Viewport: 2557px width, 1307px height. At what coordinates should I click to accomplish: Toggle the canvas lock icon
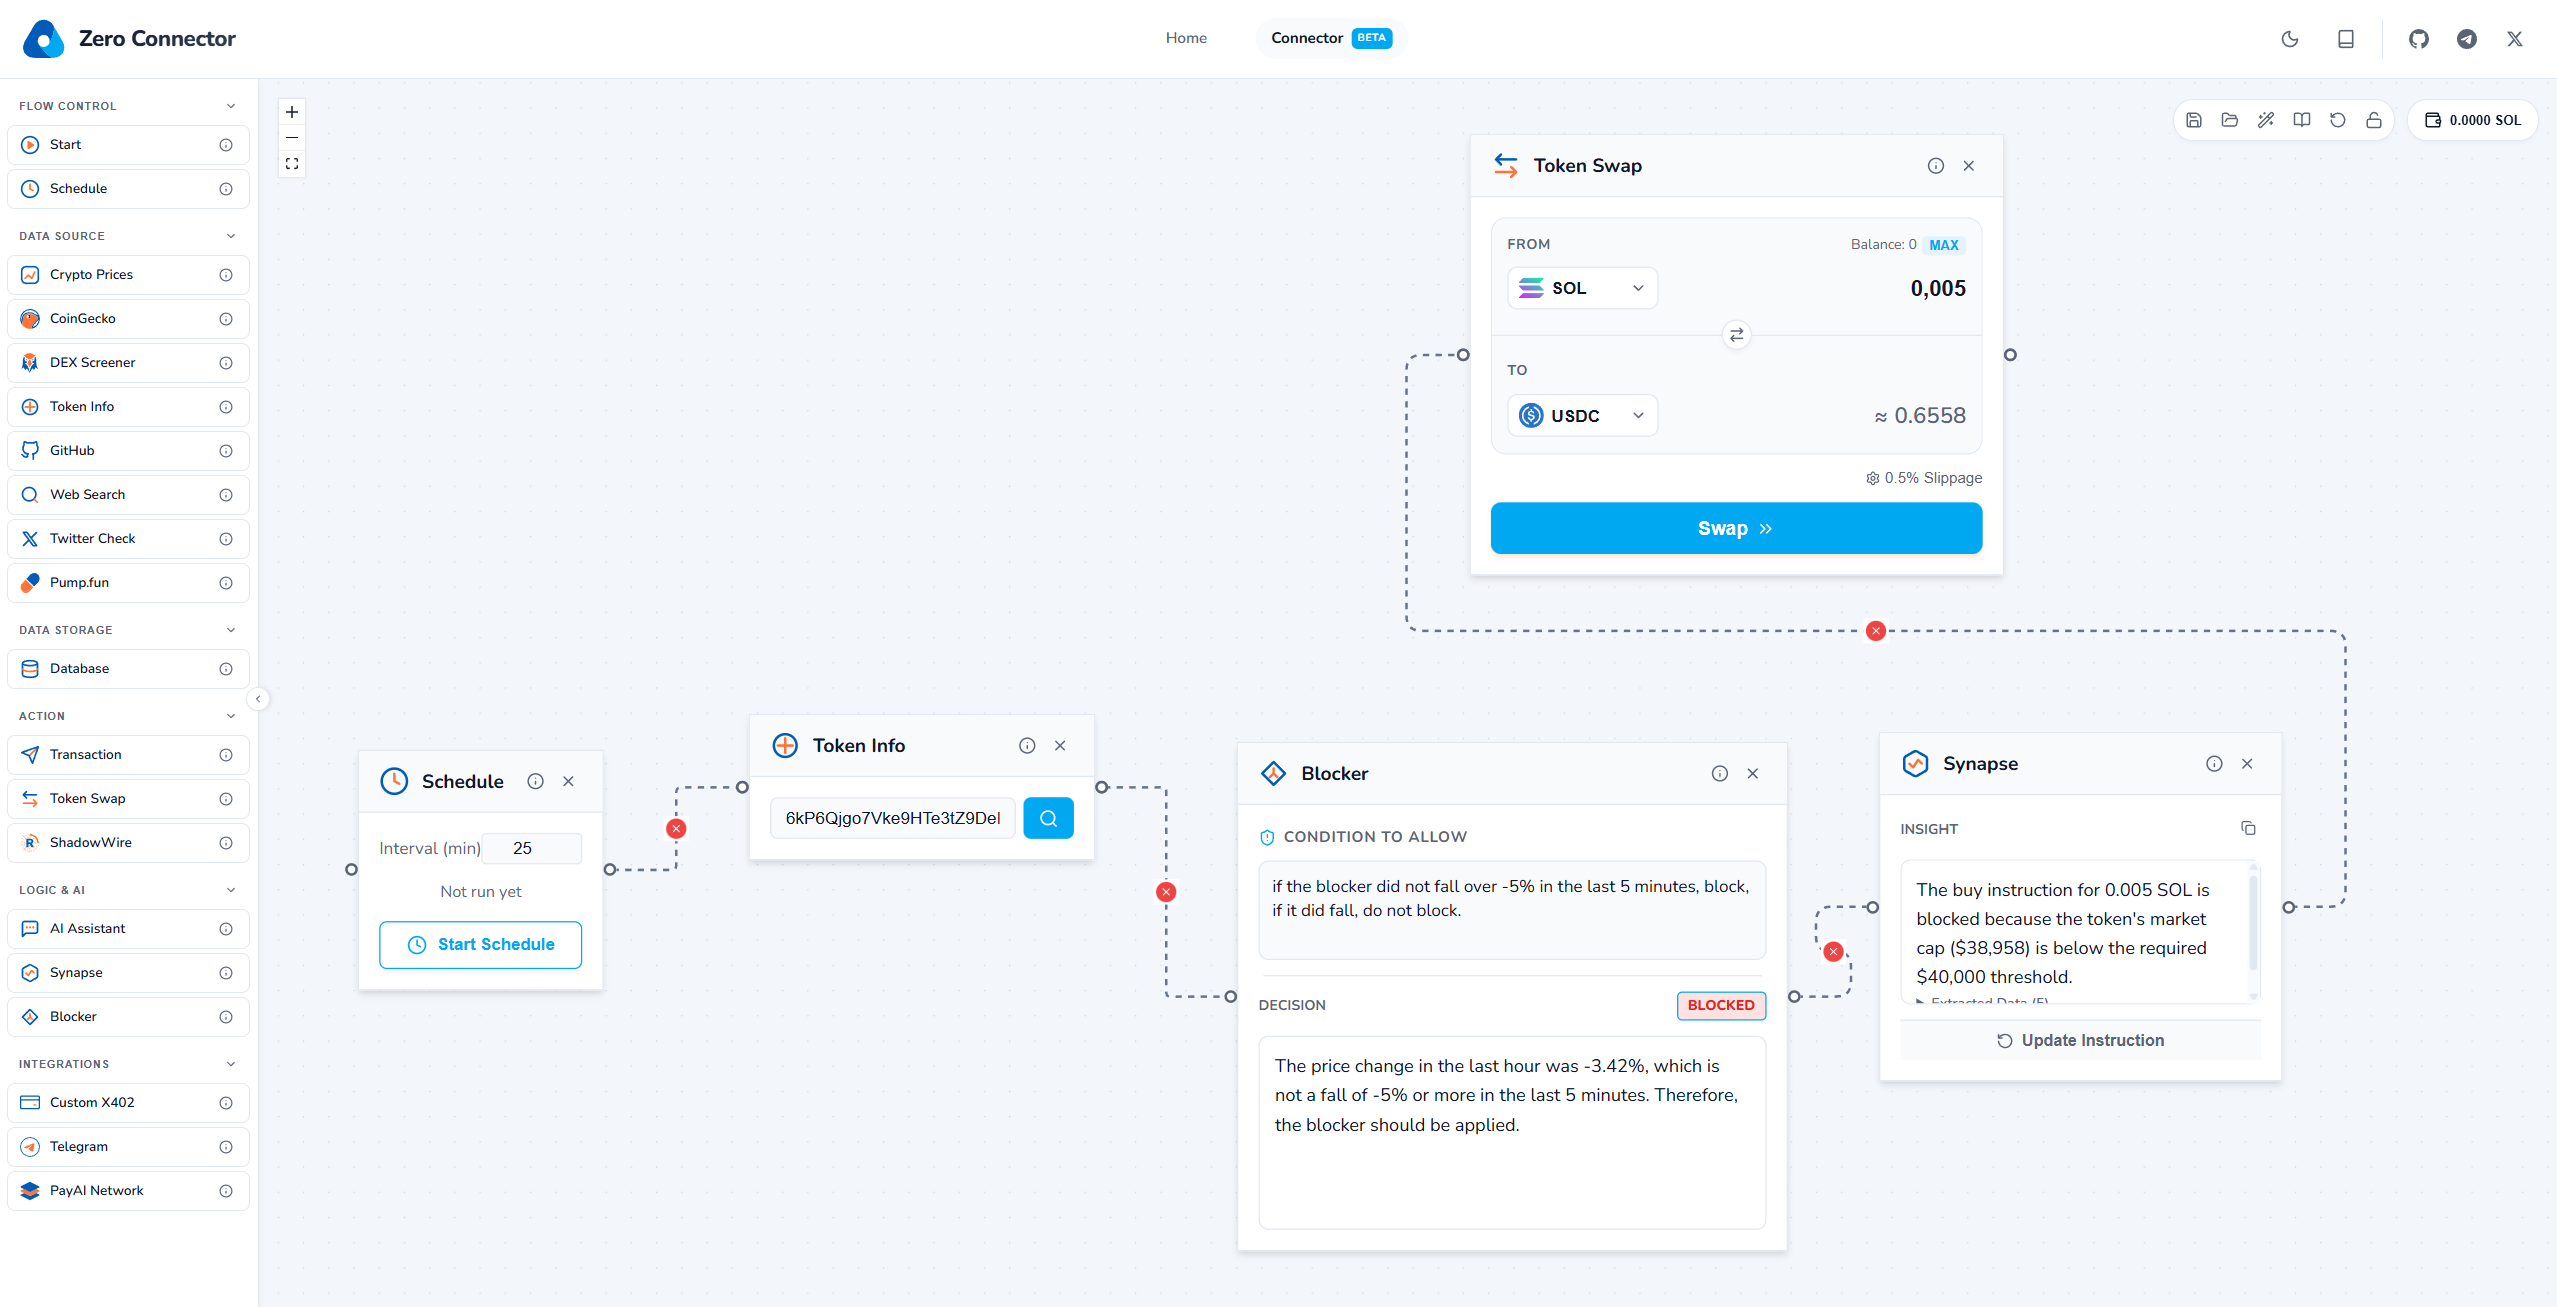point(2373,120)
